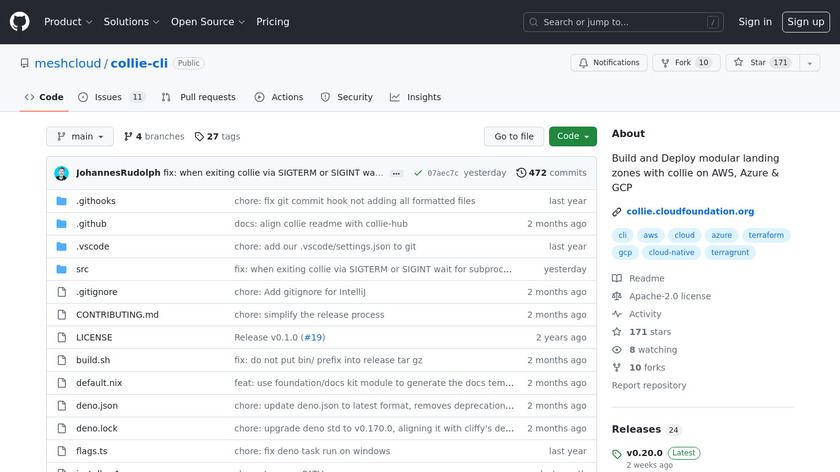Click JohannesRudolph's avatar image
This screenshot has height=472, width=840.
click(62, 173)
